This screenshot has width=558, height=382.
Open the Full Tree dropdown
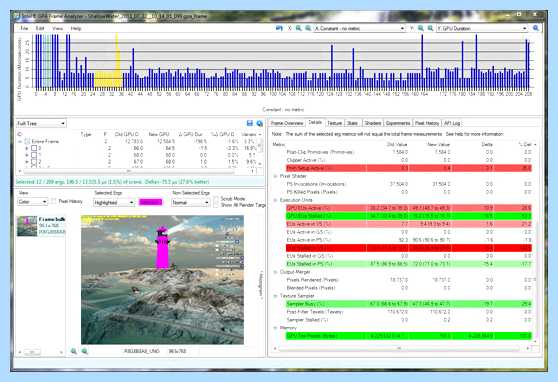[x=41, y=123]
